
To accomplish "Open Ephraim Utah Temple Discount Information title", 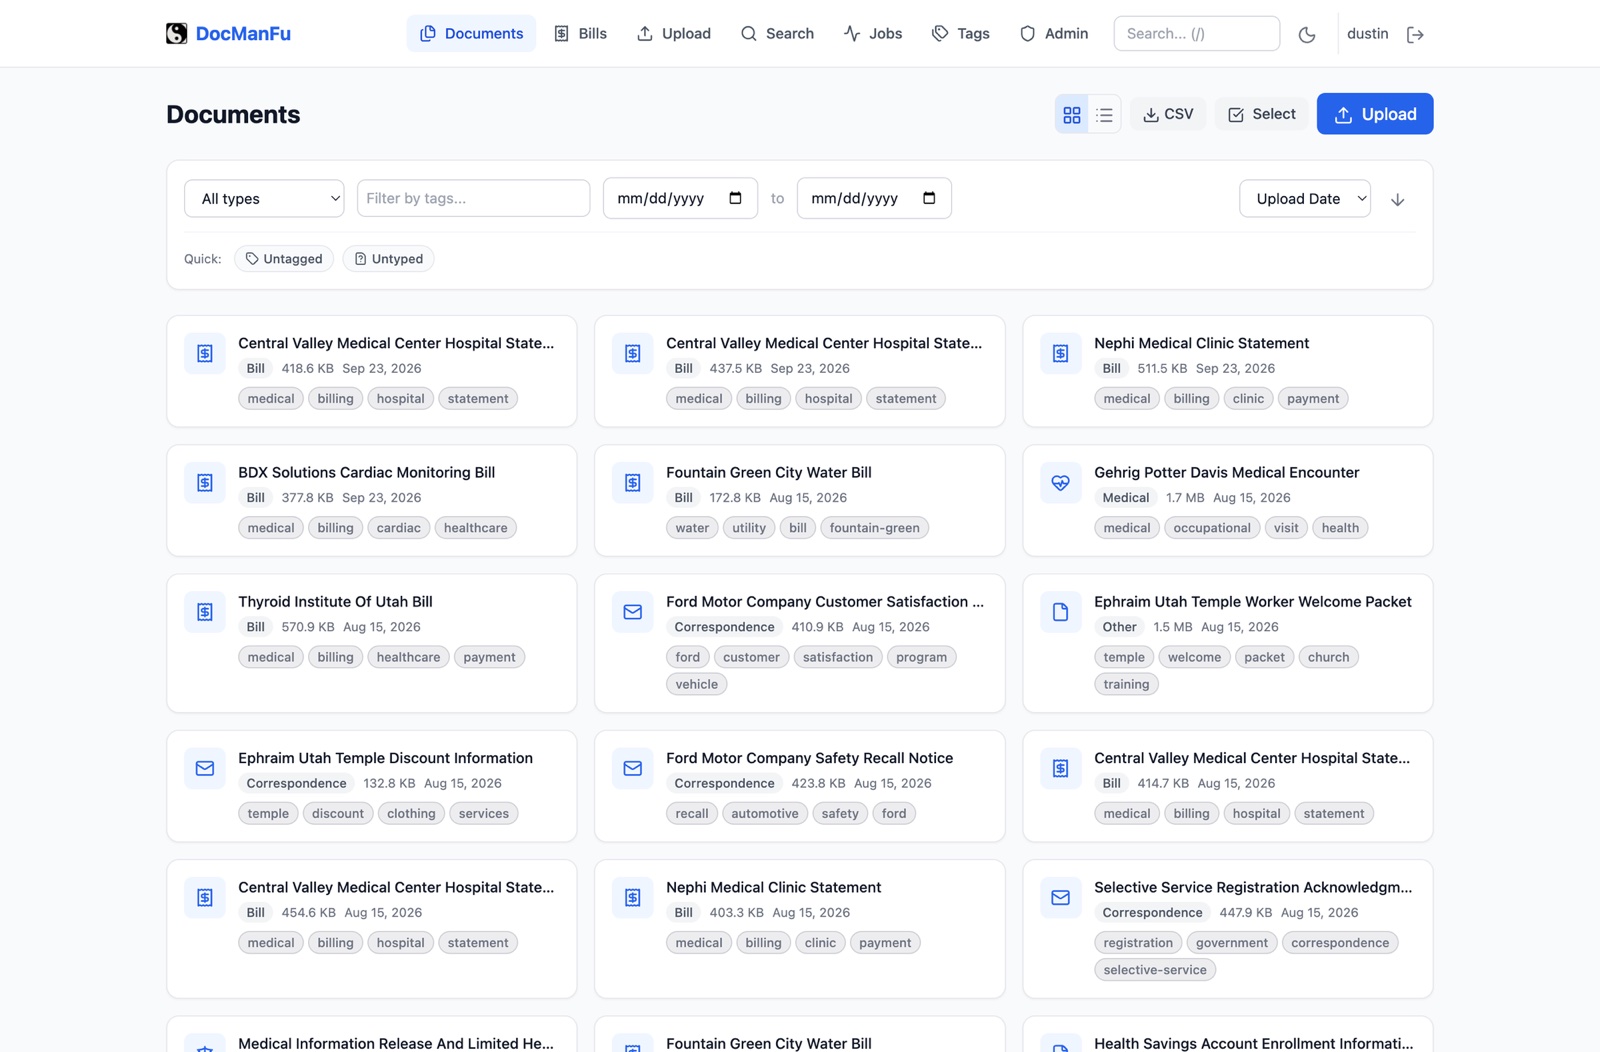I will (385, 758).
